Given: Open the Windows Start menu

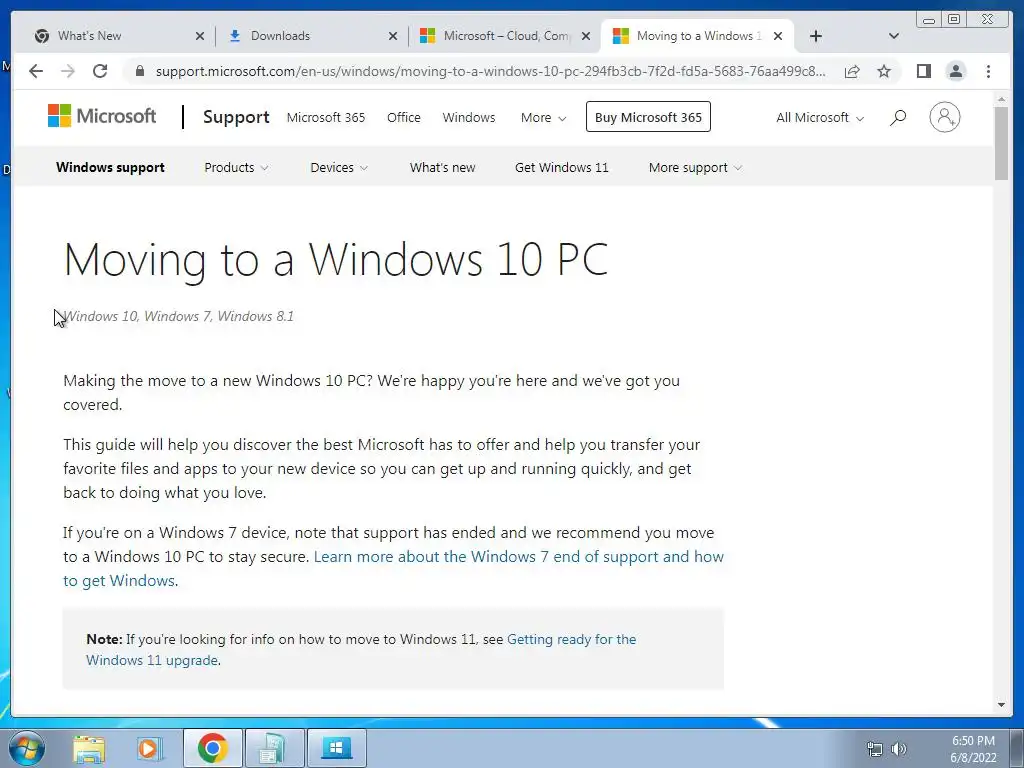Looking at the screenshot, I should coord(26,748).
